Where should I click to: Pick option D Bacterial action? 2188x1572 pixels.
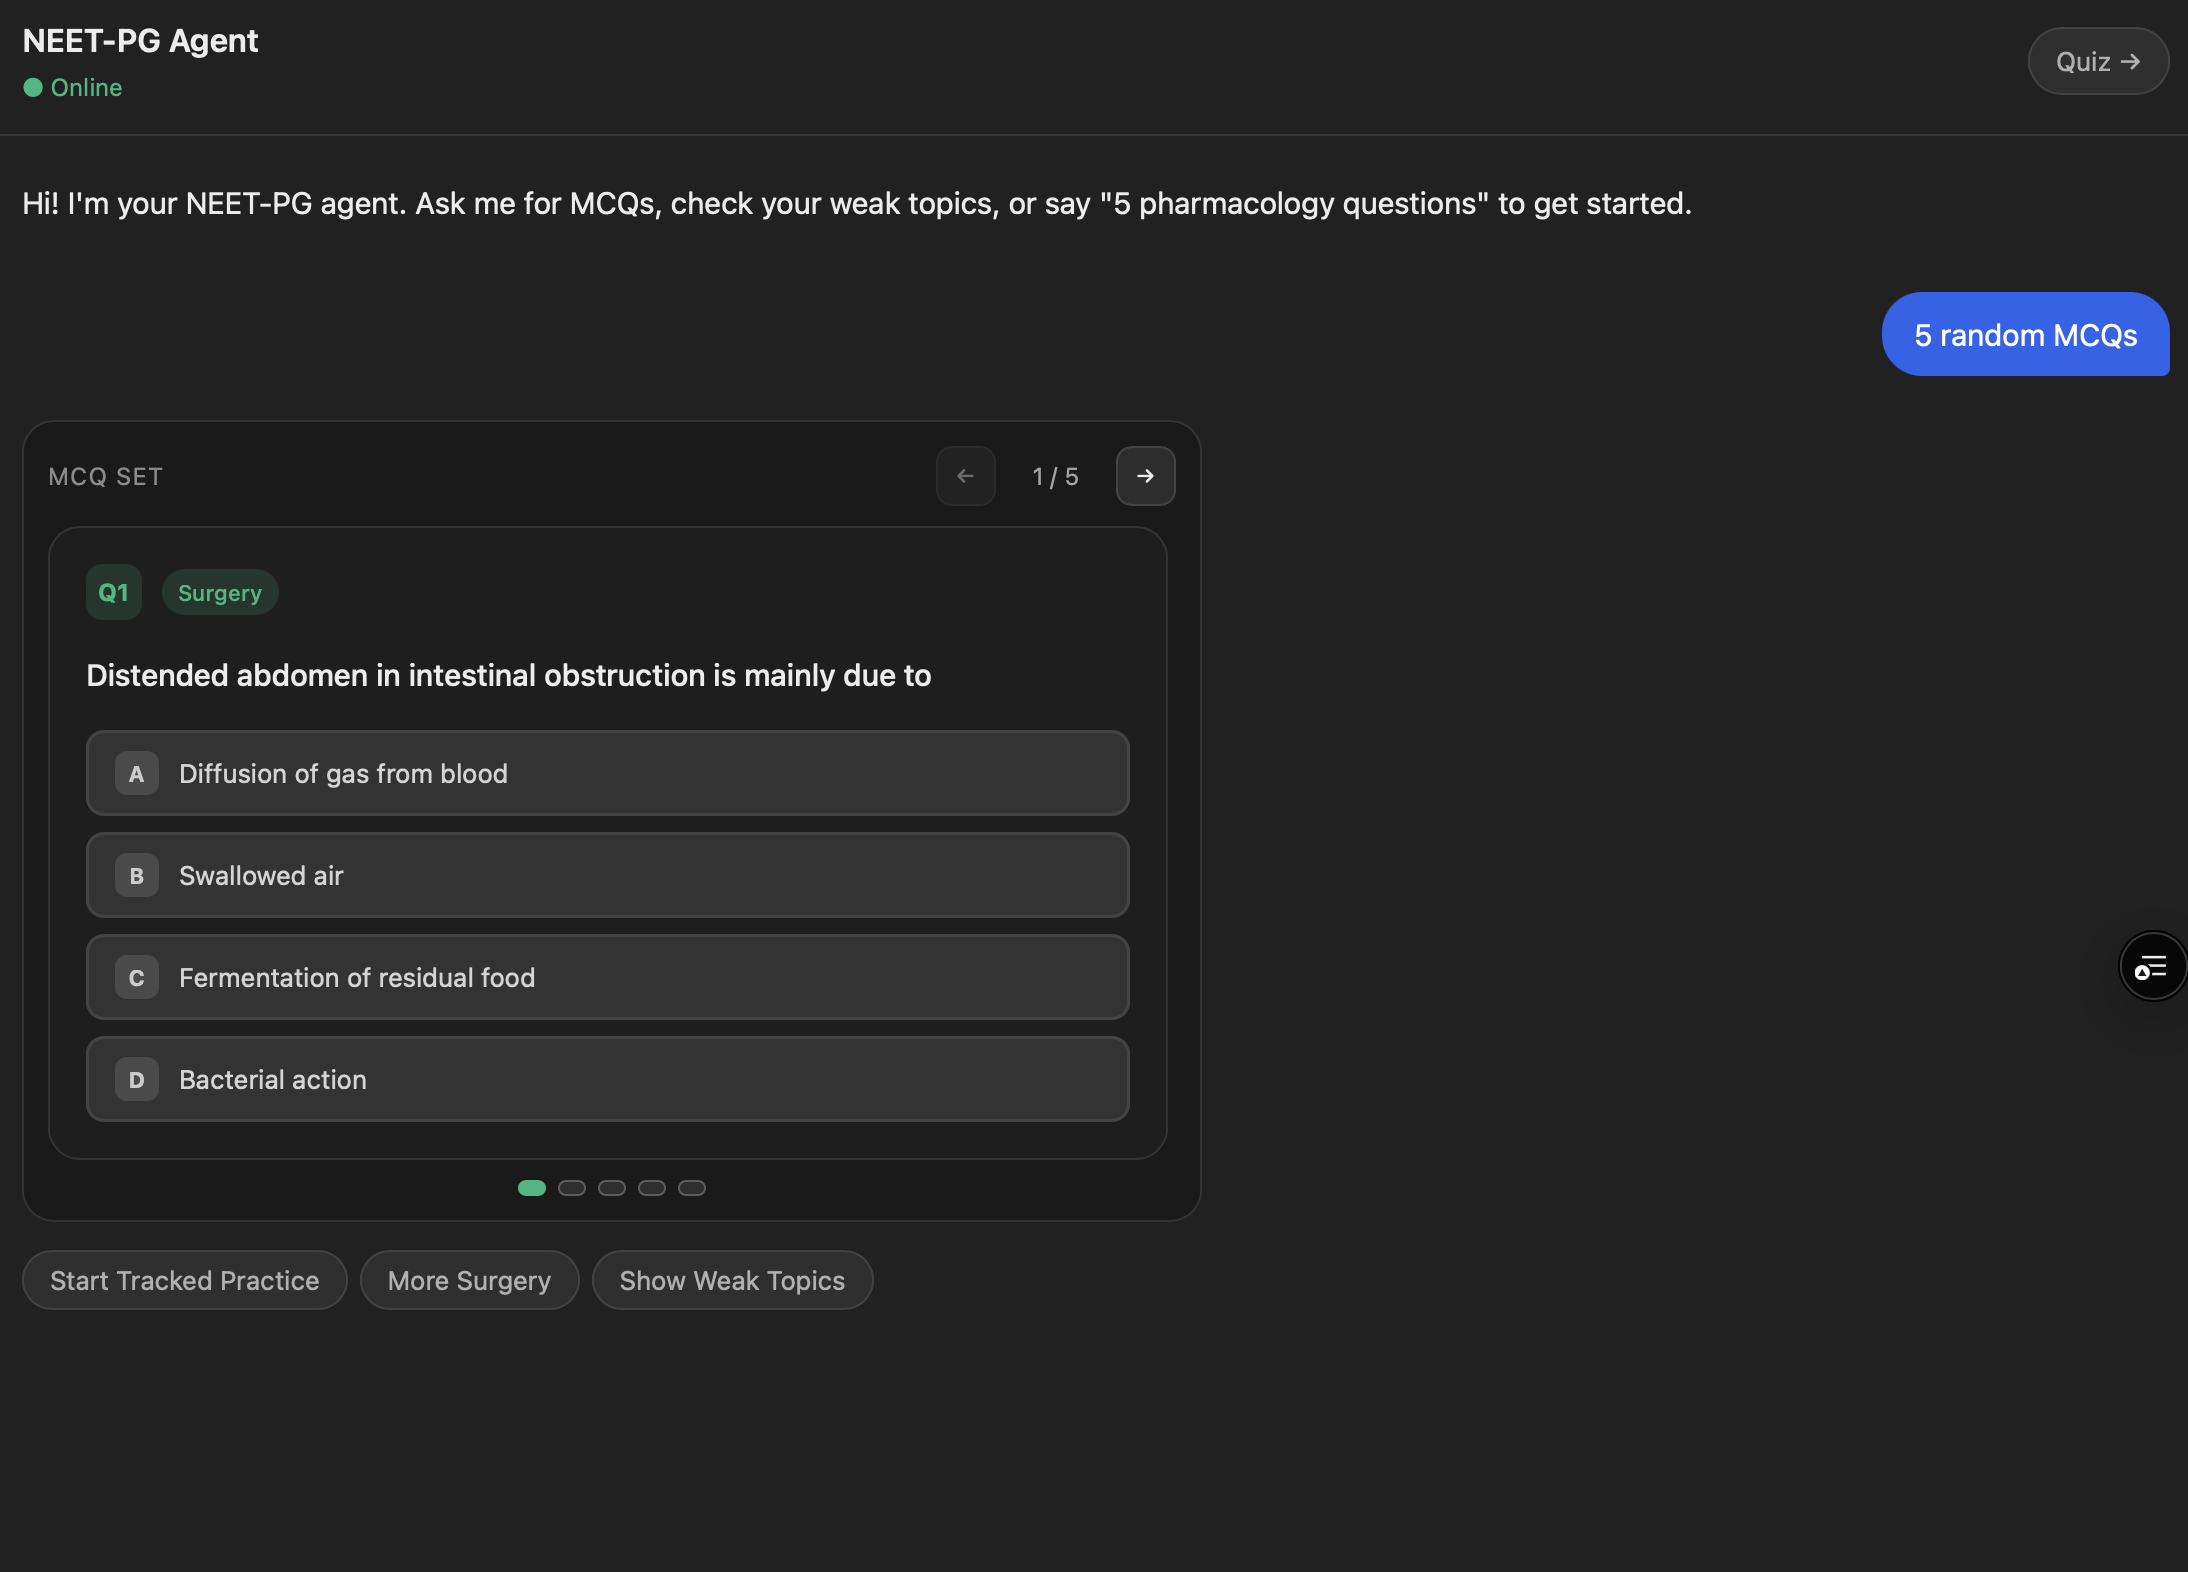click(x=607, y=1080)
